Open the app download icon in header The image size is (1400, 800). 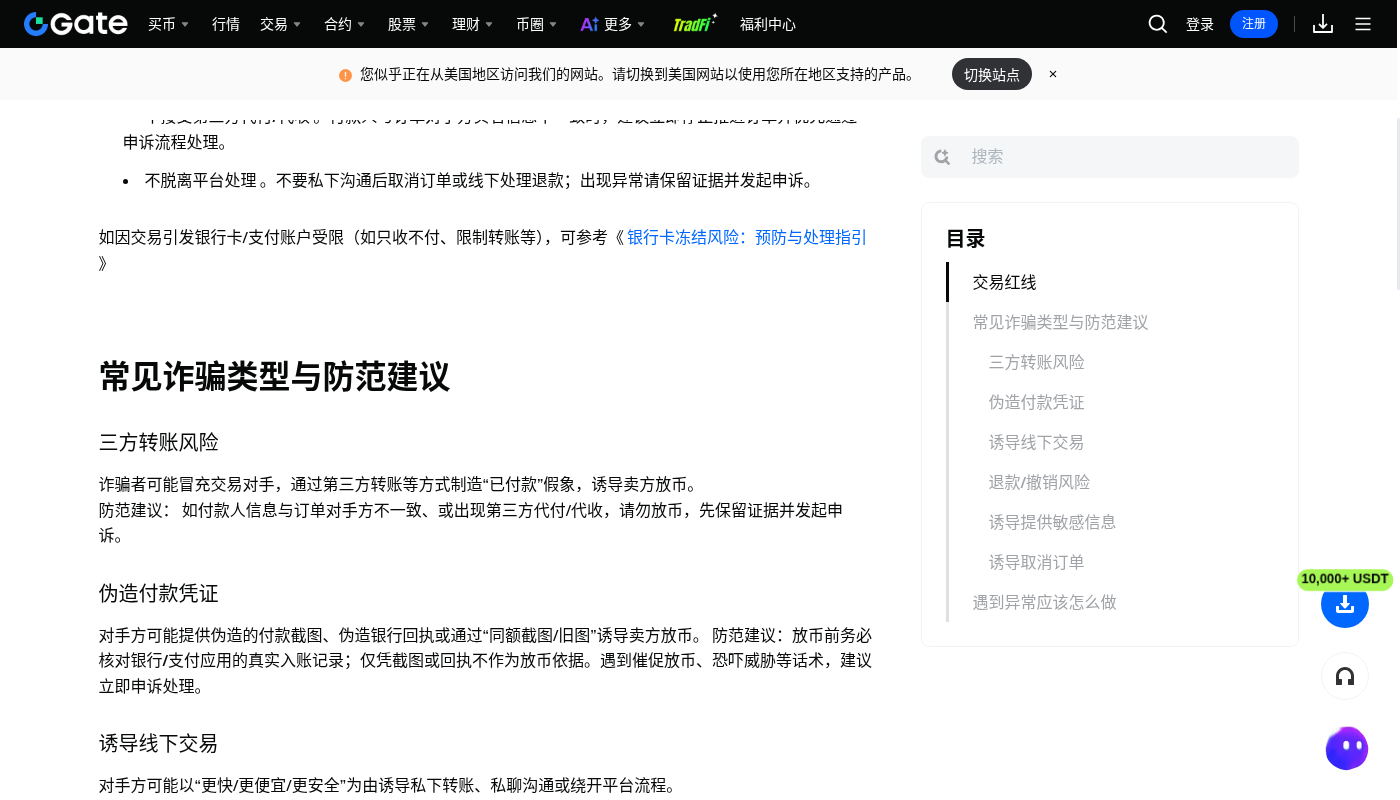1323,24
